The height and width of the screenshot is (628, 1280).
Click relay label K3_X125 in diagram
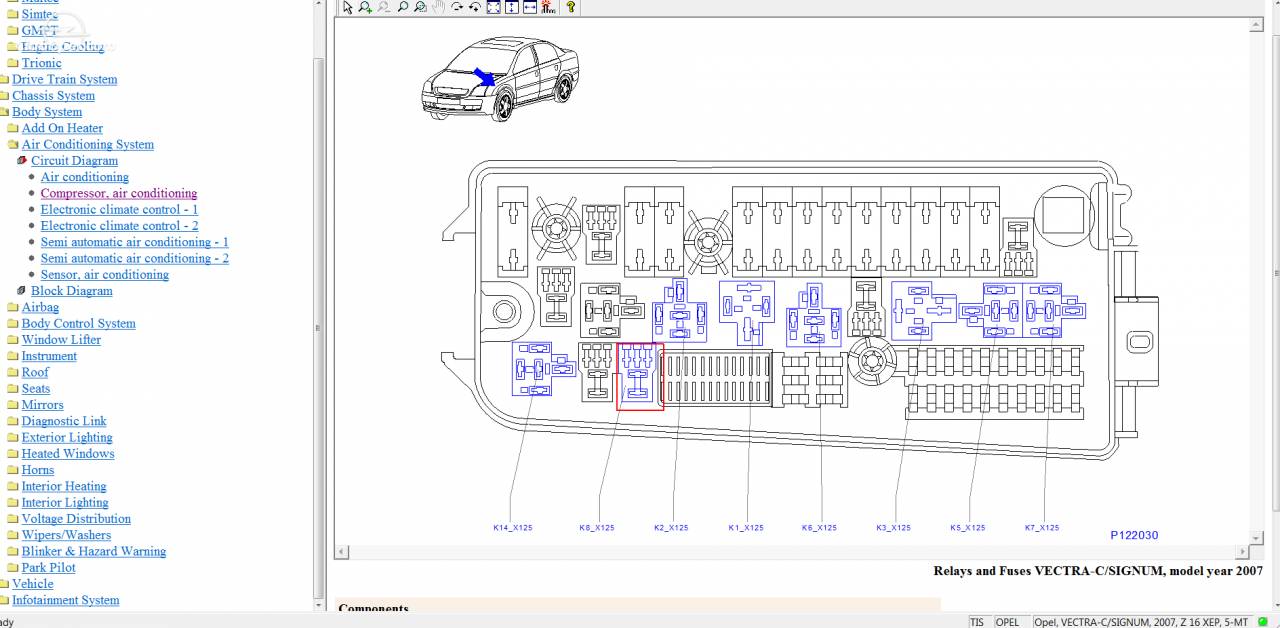894,528
